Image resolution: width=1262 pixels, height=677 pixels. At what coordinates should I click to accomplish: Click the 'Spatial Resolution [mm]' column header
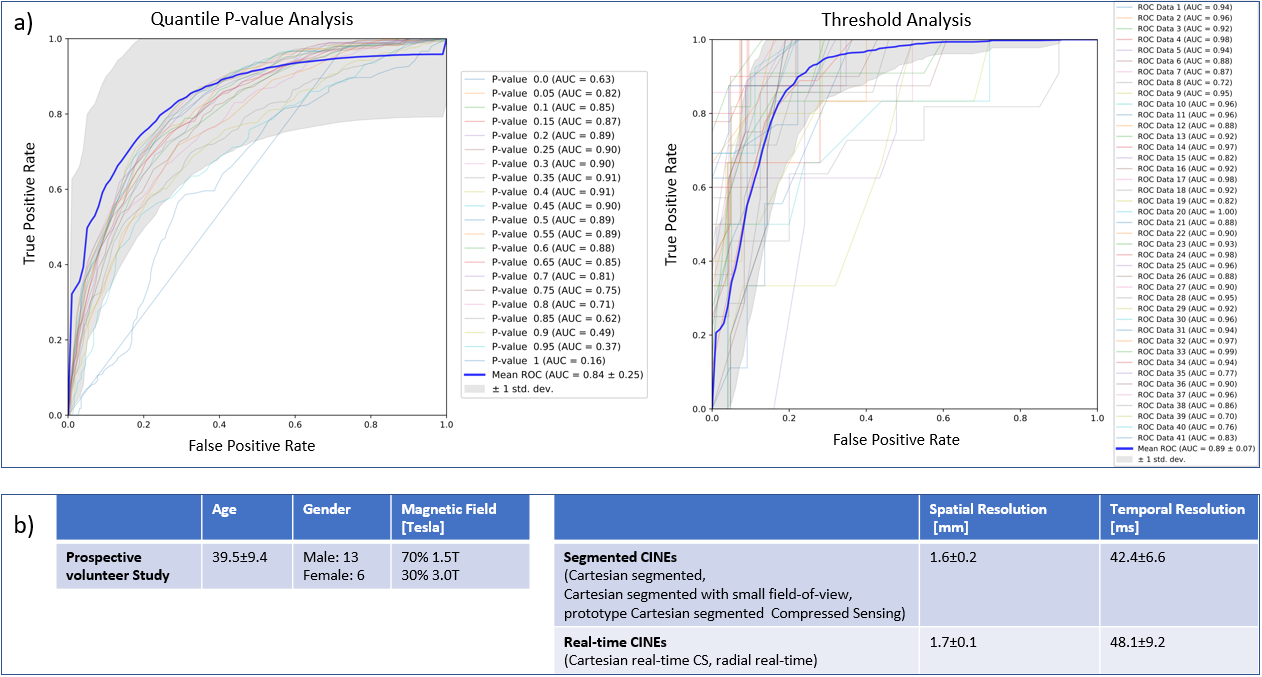pyautogui.click(x=988, y=517)
